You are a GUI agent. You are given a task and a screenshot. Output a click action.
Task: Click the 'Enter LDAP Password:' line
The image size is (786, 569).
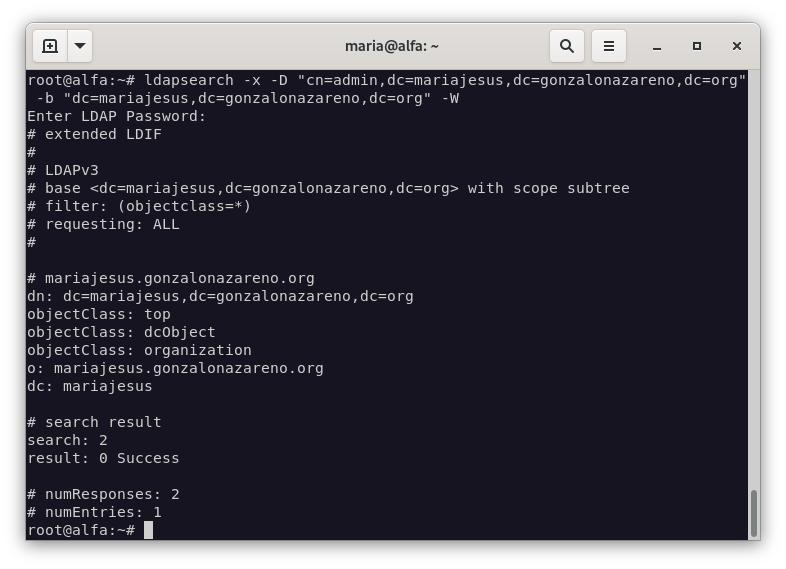point(117,116)
